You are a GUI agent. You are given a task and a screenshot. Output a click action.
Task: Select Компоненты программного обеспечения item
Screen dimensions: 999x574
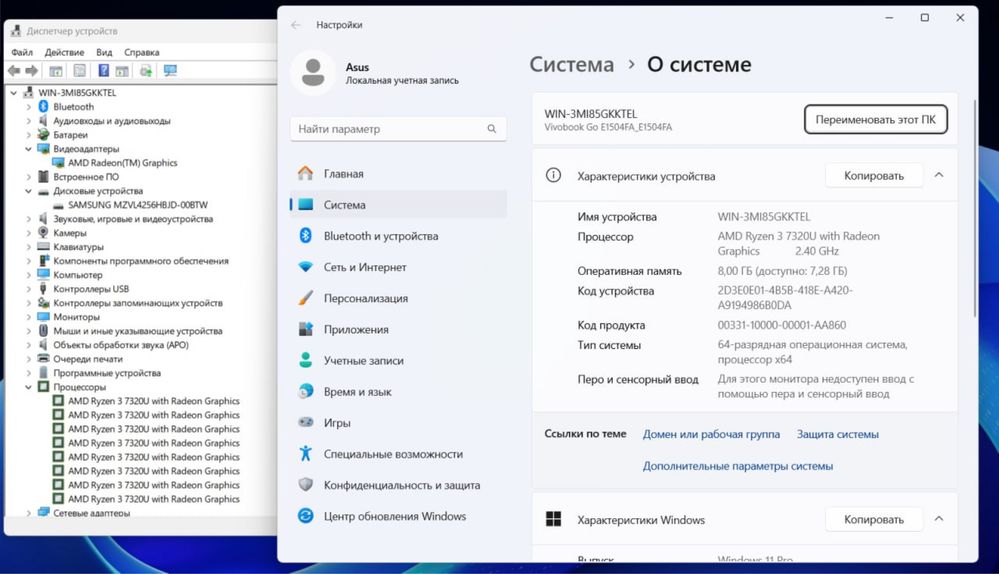click(140, 261)
